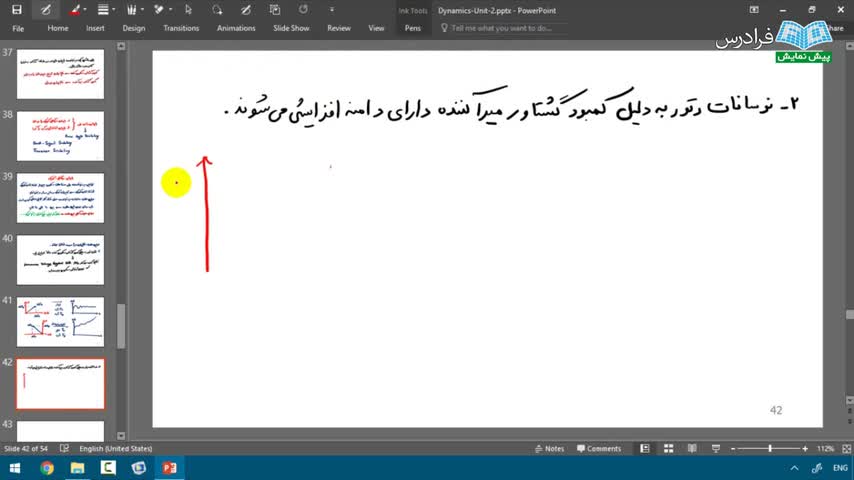Image resolution: width=854 pixels, height=480 pixels.
Task: Click the ENG input language indicator
Action: 840,468
